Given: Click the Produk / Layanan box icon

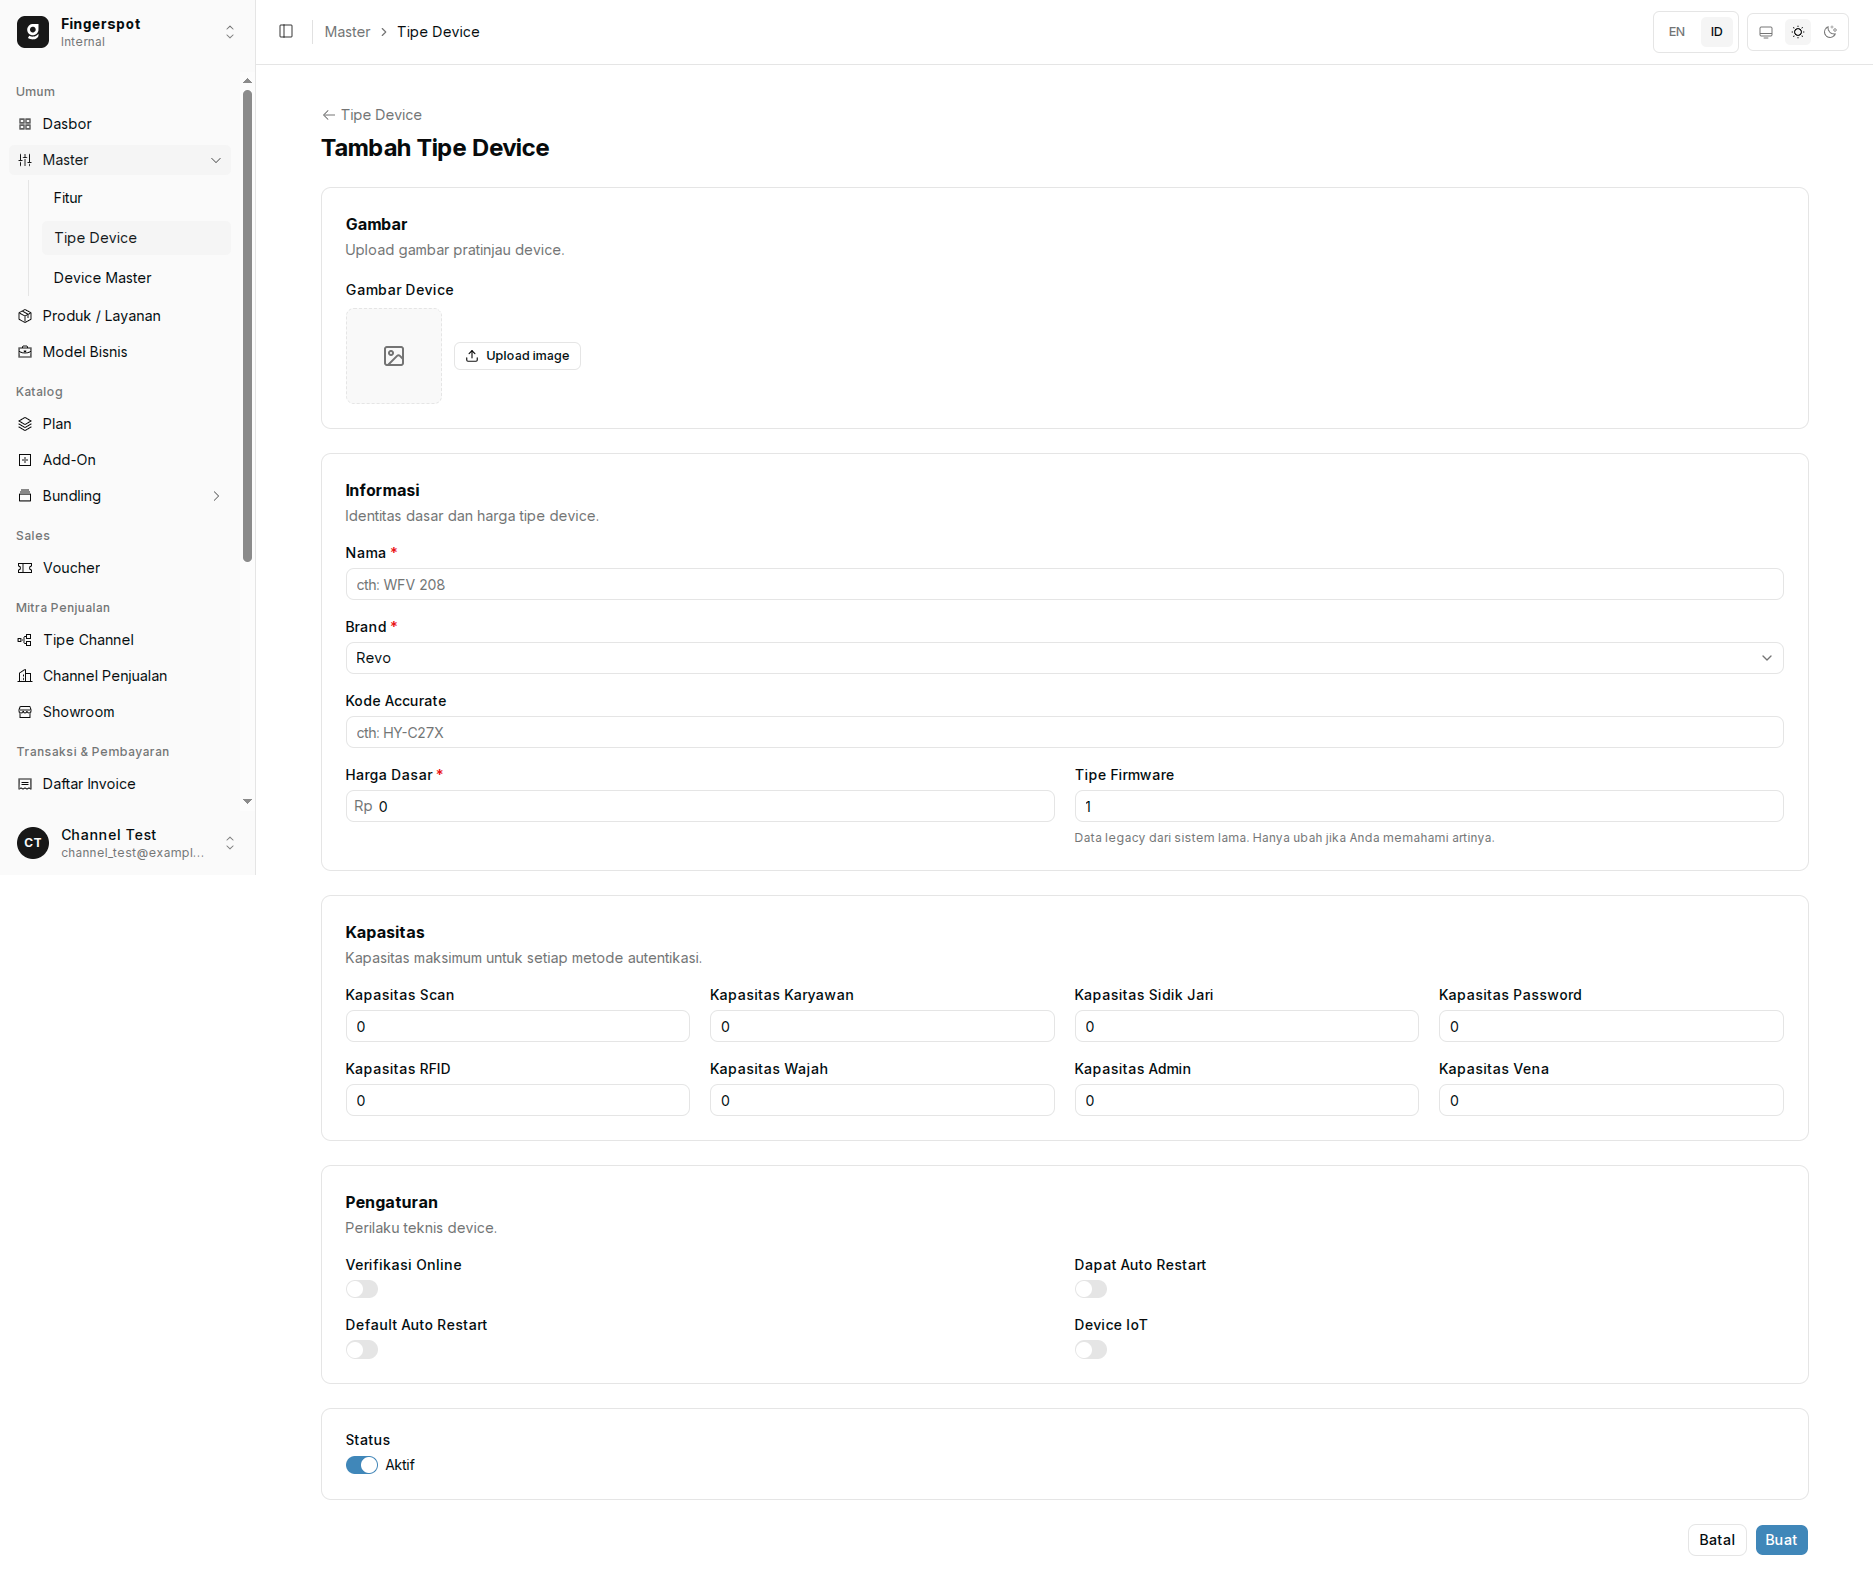Looking at the screenshot, I should coord(25,316).
